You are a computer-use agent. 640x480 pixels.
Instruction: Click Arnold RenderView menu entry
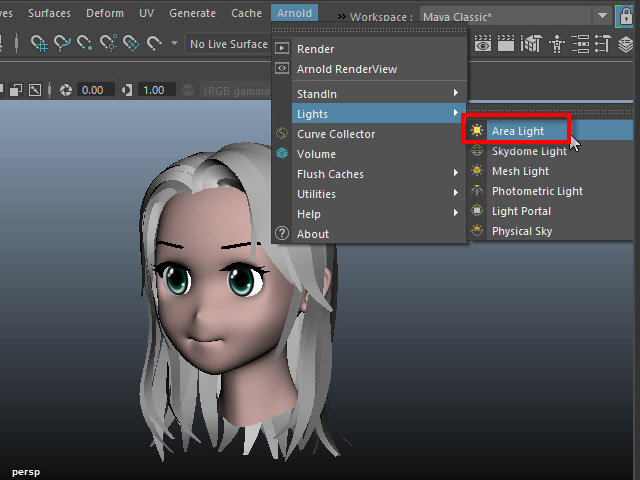pyautogui.click(x=346, y=69)
